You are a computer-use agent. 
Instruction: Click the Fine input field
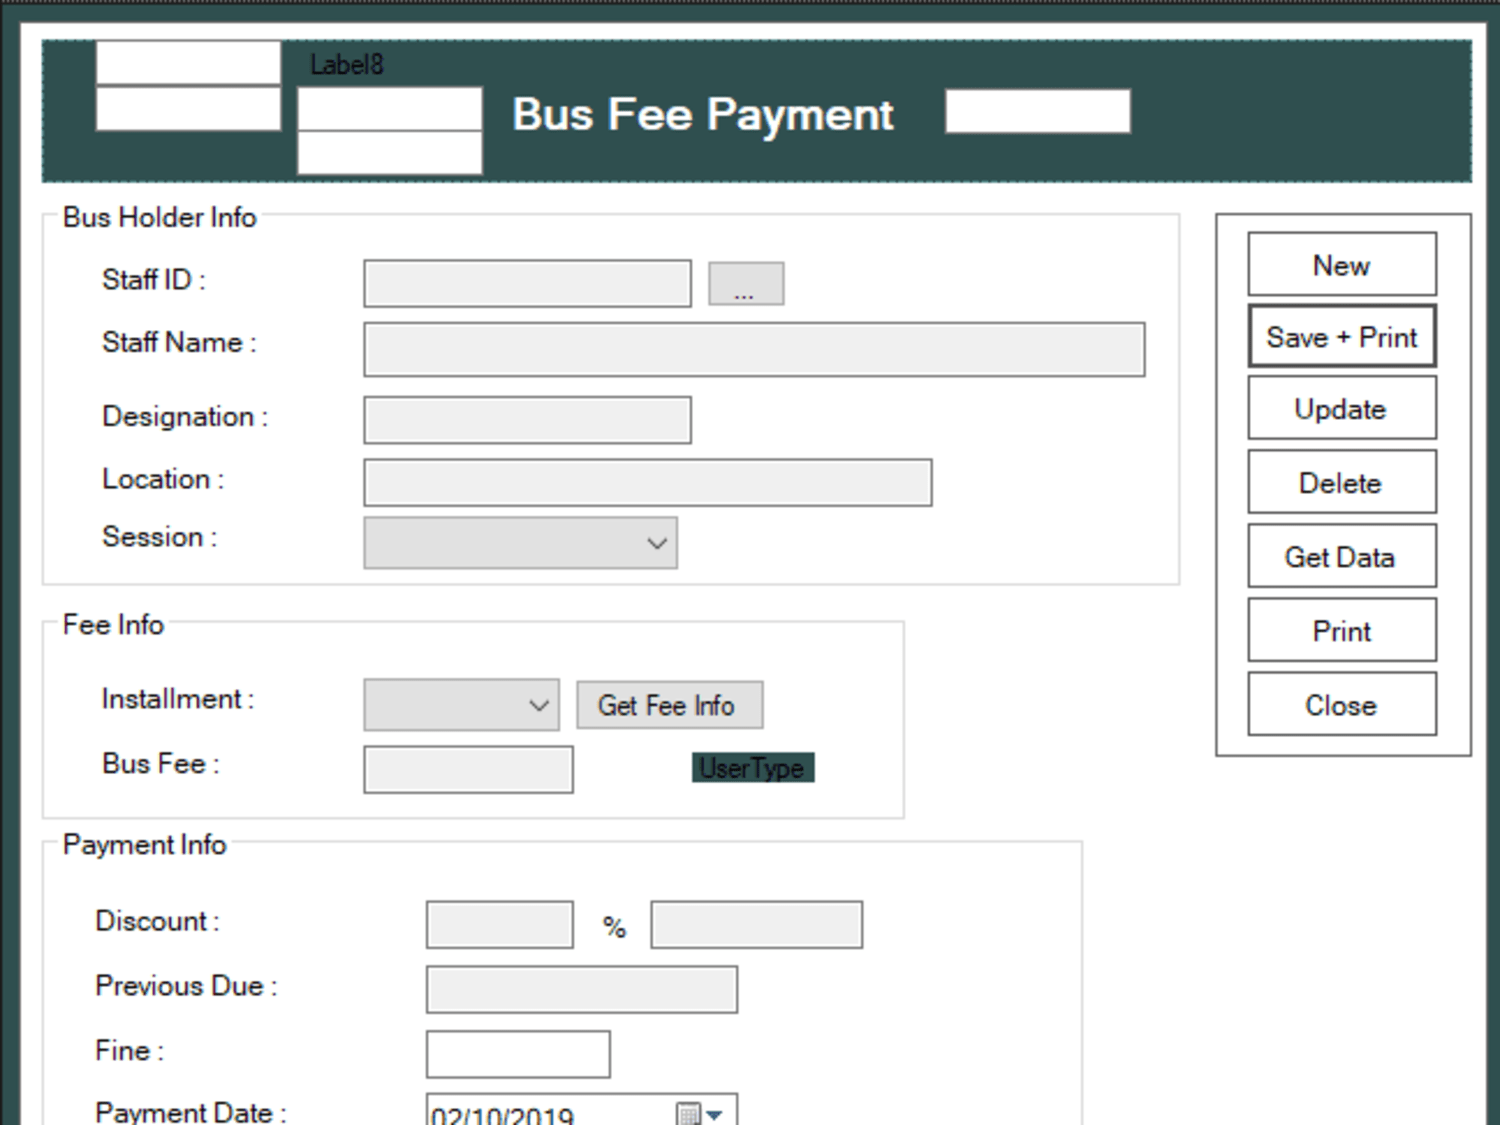(518, 1055)
